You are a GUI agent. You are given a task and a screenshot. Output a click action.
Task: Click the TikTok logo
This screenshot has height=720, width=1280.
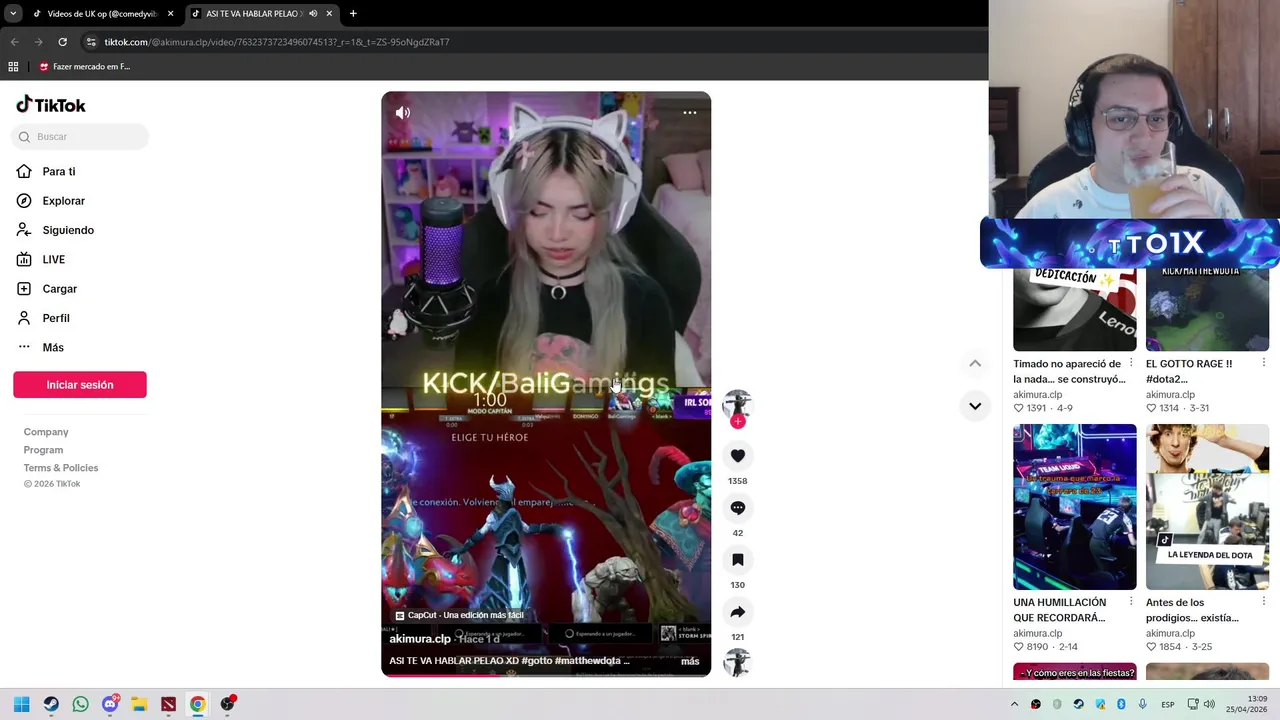51,105
